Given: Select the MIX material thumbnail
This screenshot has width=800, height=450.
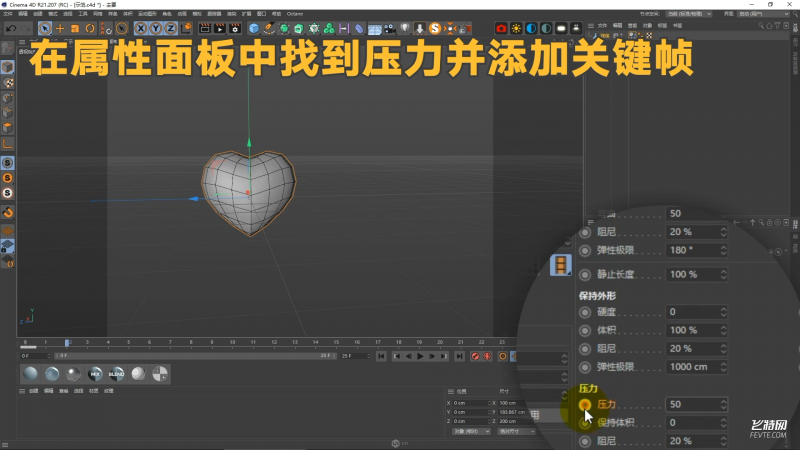Looking at the screenshot, I should click(95, 374).
